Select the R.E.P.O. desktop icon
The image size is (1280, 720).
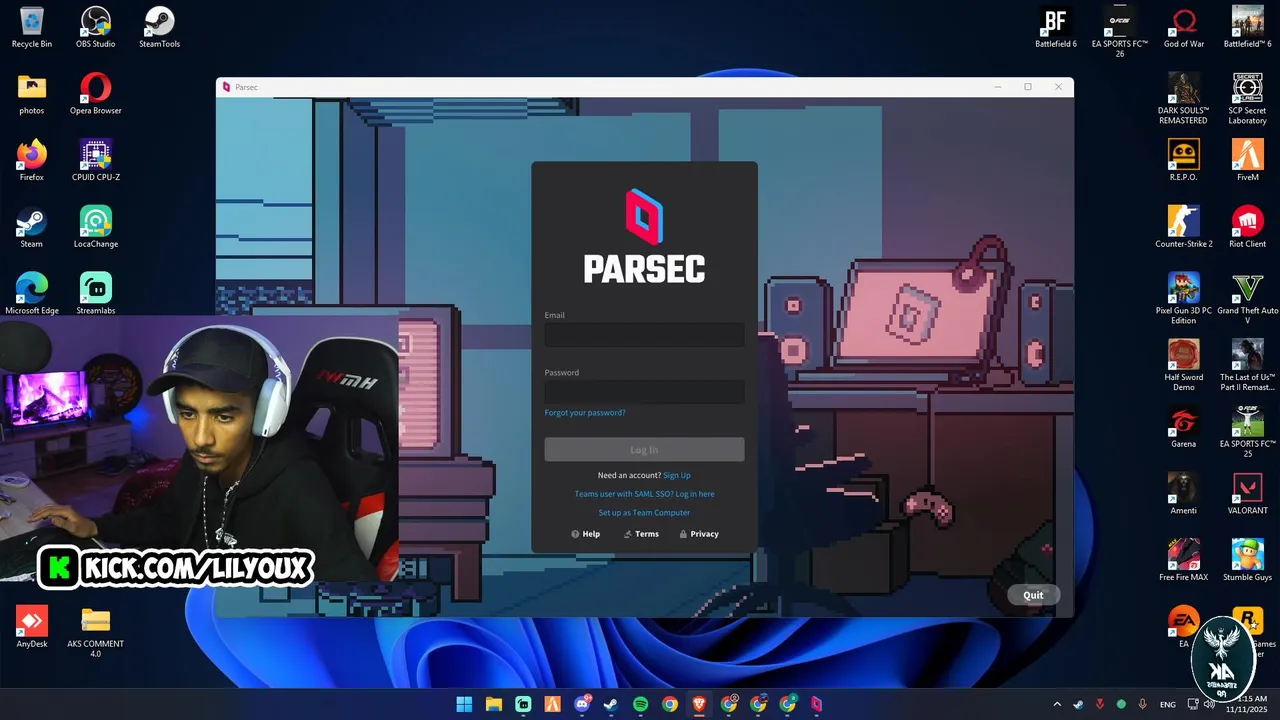(x=1184, y=161)
